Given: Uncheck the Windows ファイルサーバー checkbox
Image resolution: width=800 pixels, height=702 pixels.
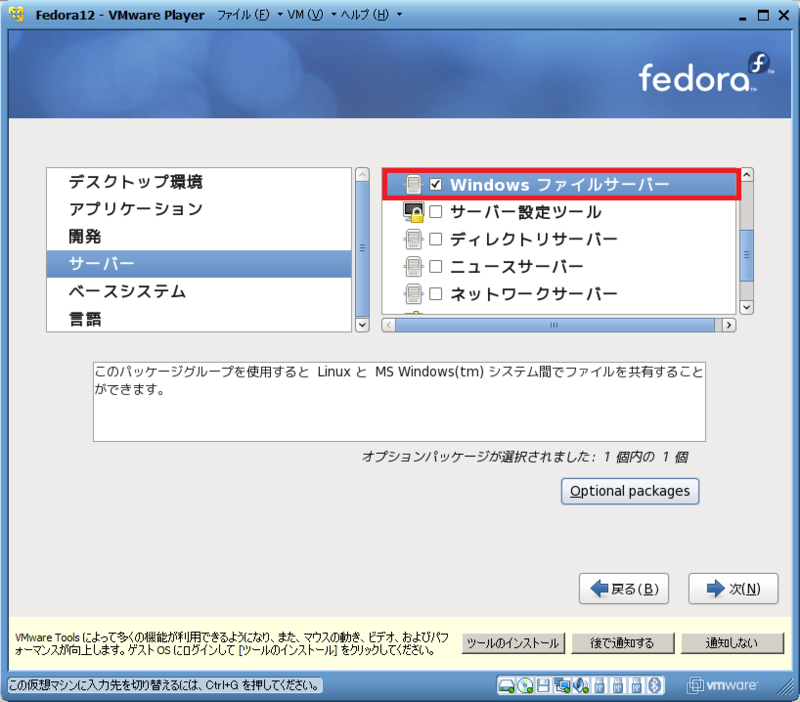Looking at the screenshot, I should [x=435, y=182].
